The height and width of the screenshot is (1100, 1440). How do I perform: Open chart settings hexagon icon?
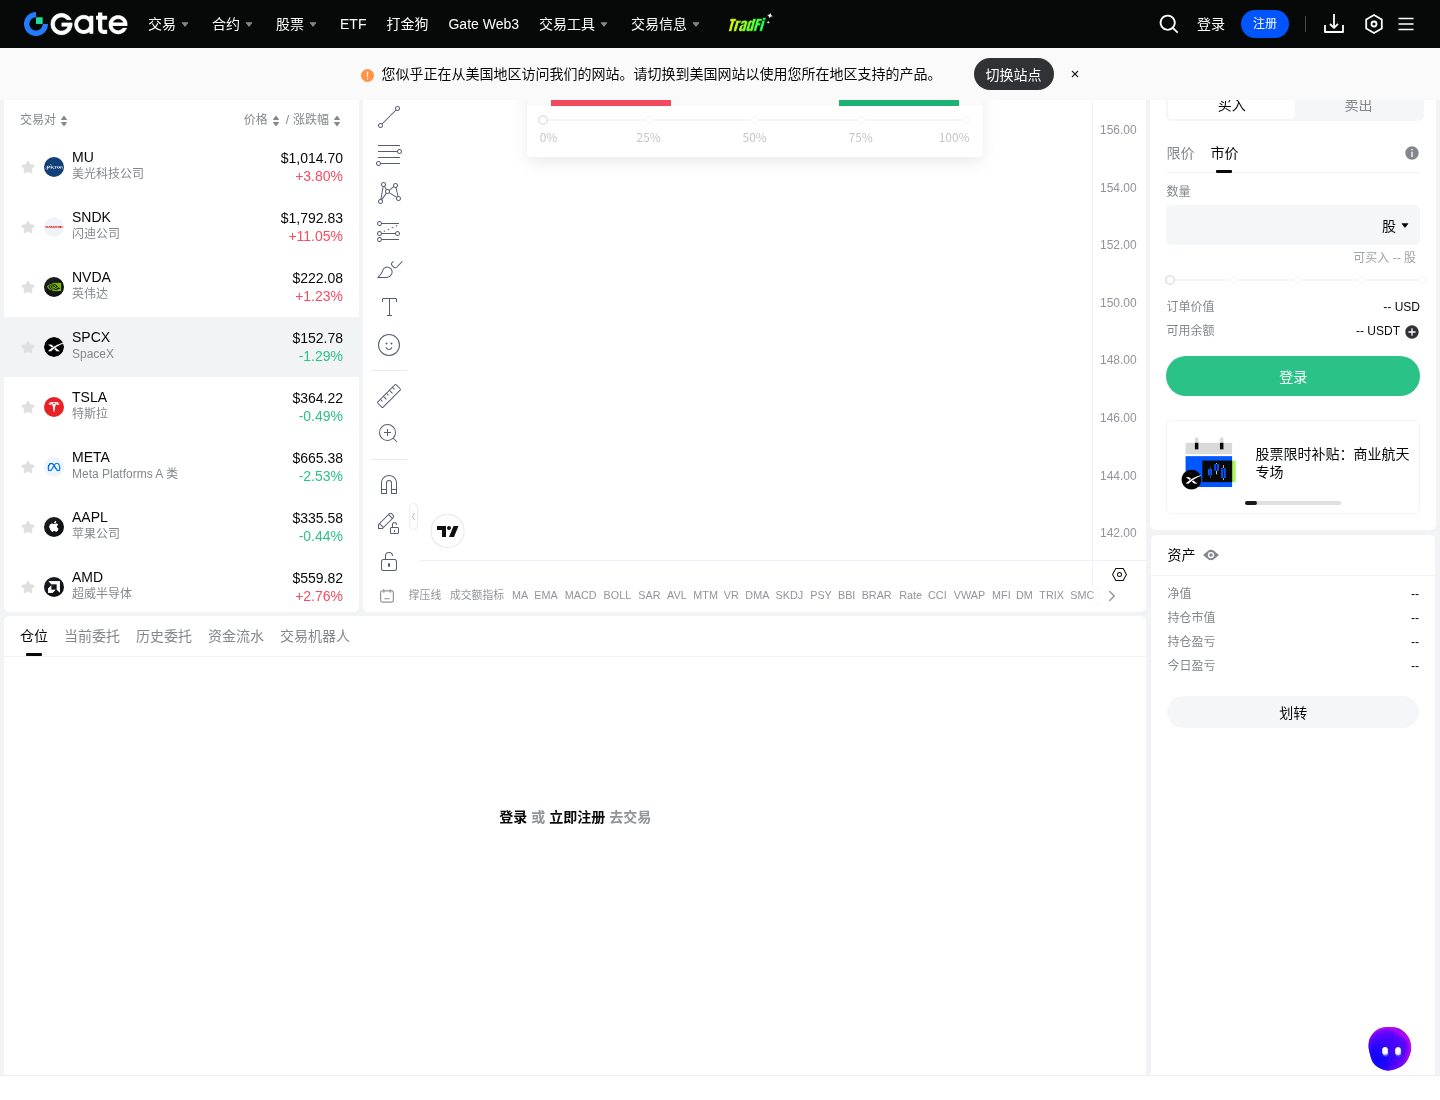click(x=1120, y=574)
